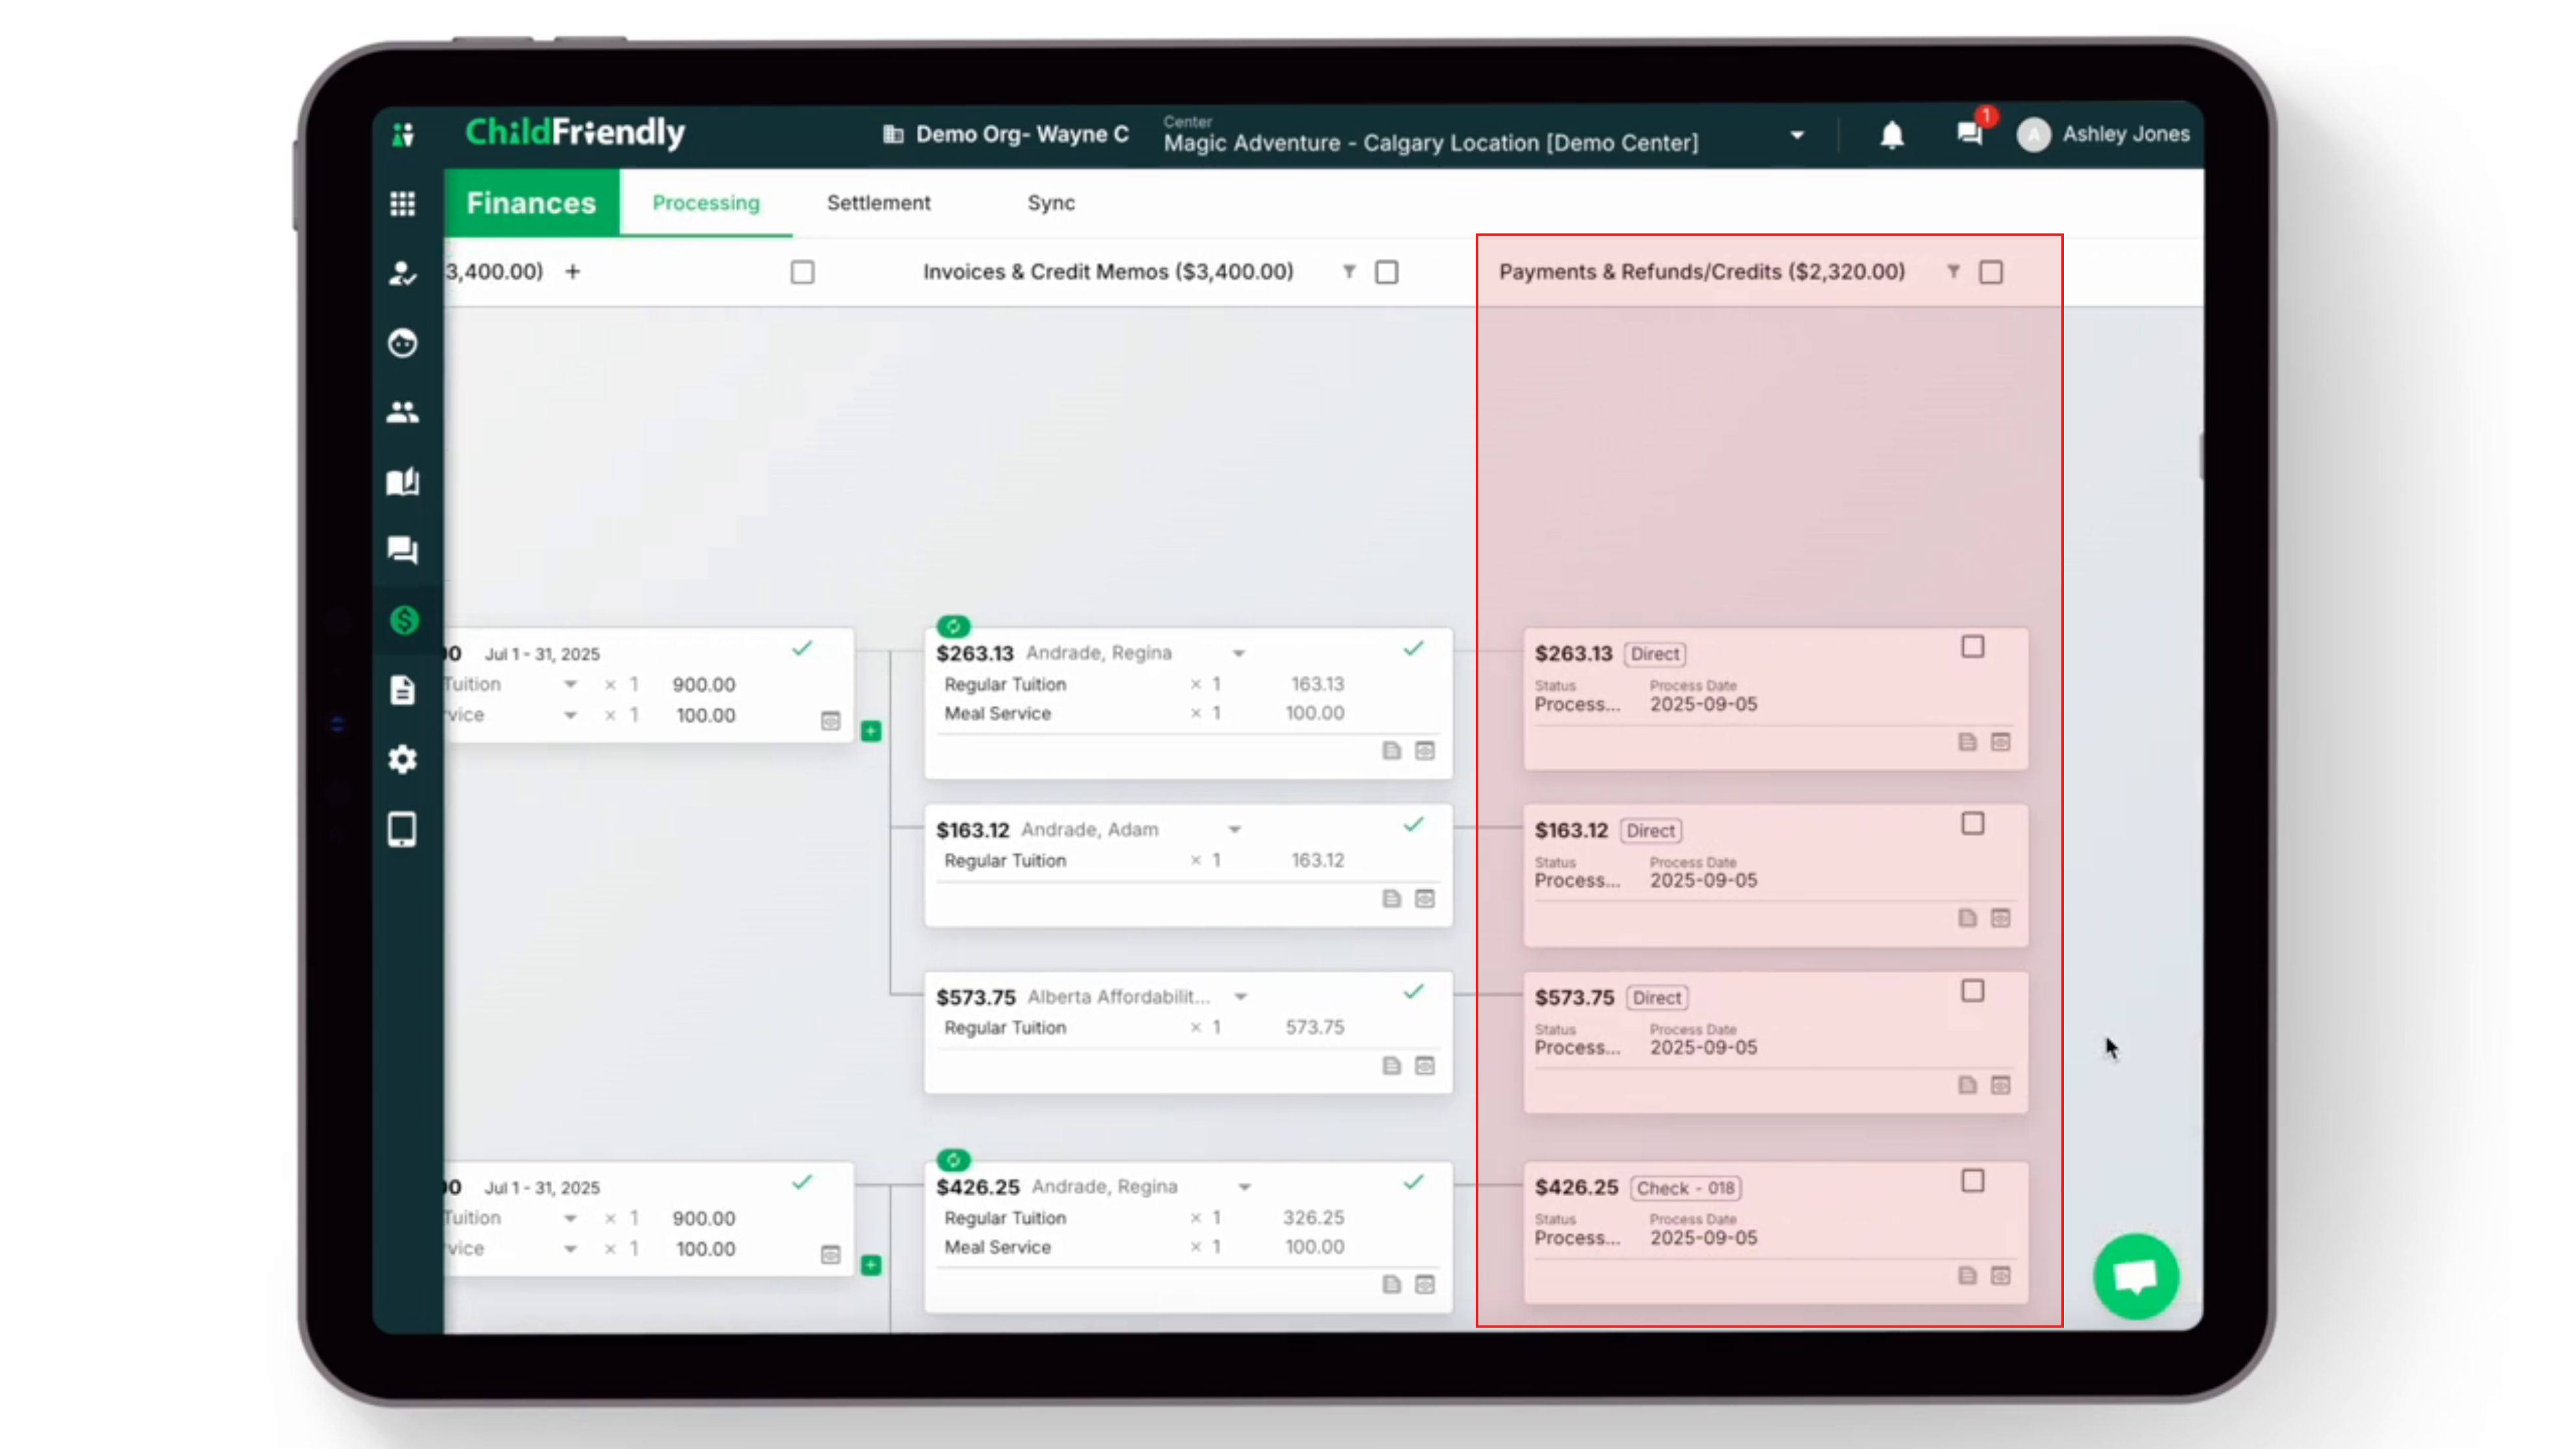Expand dropdown beside Andrade, Adam $163.12

click(1234, 829)
